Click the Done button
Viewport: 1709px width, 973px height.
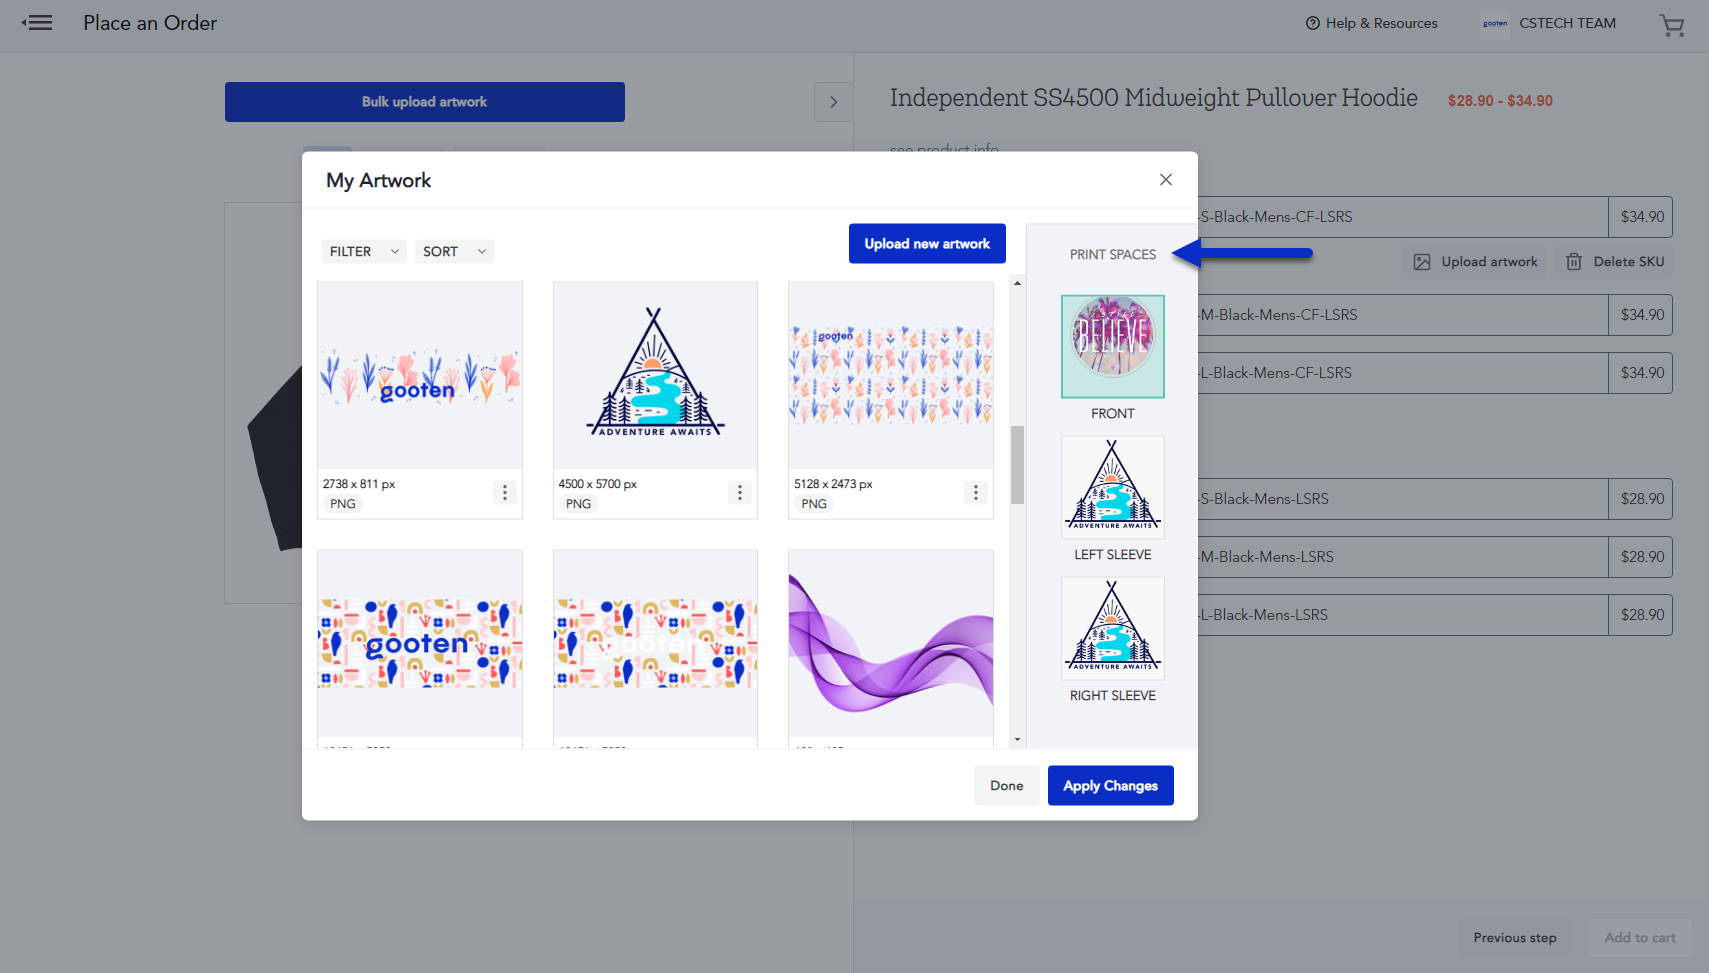(1006, 786)
